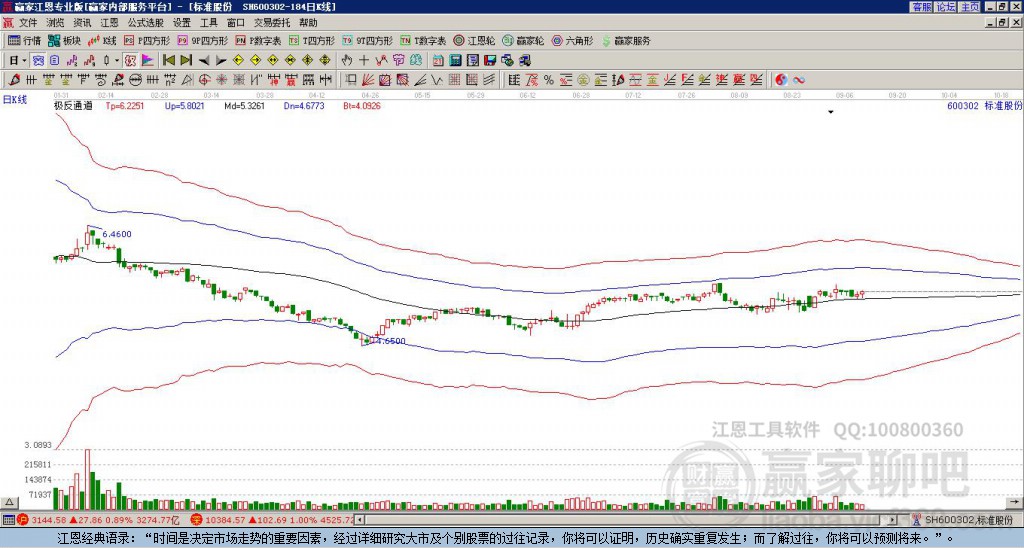Expand the candlestick style dropdown arrow
Viewport: 1024px width, 548px height.
point(117,61)
